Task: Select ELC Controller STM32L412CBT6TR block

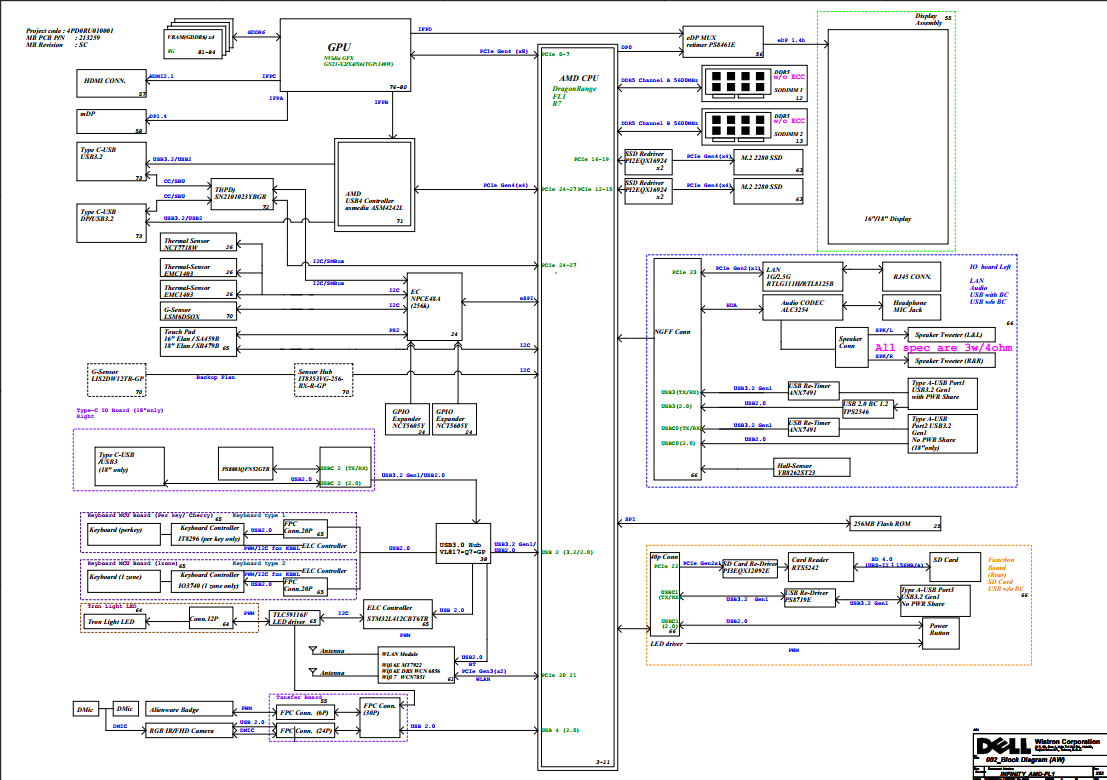Action: pos(397,614)
